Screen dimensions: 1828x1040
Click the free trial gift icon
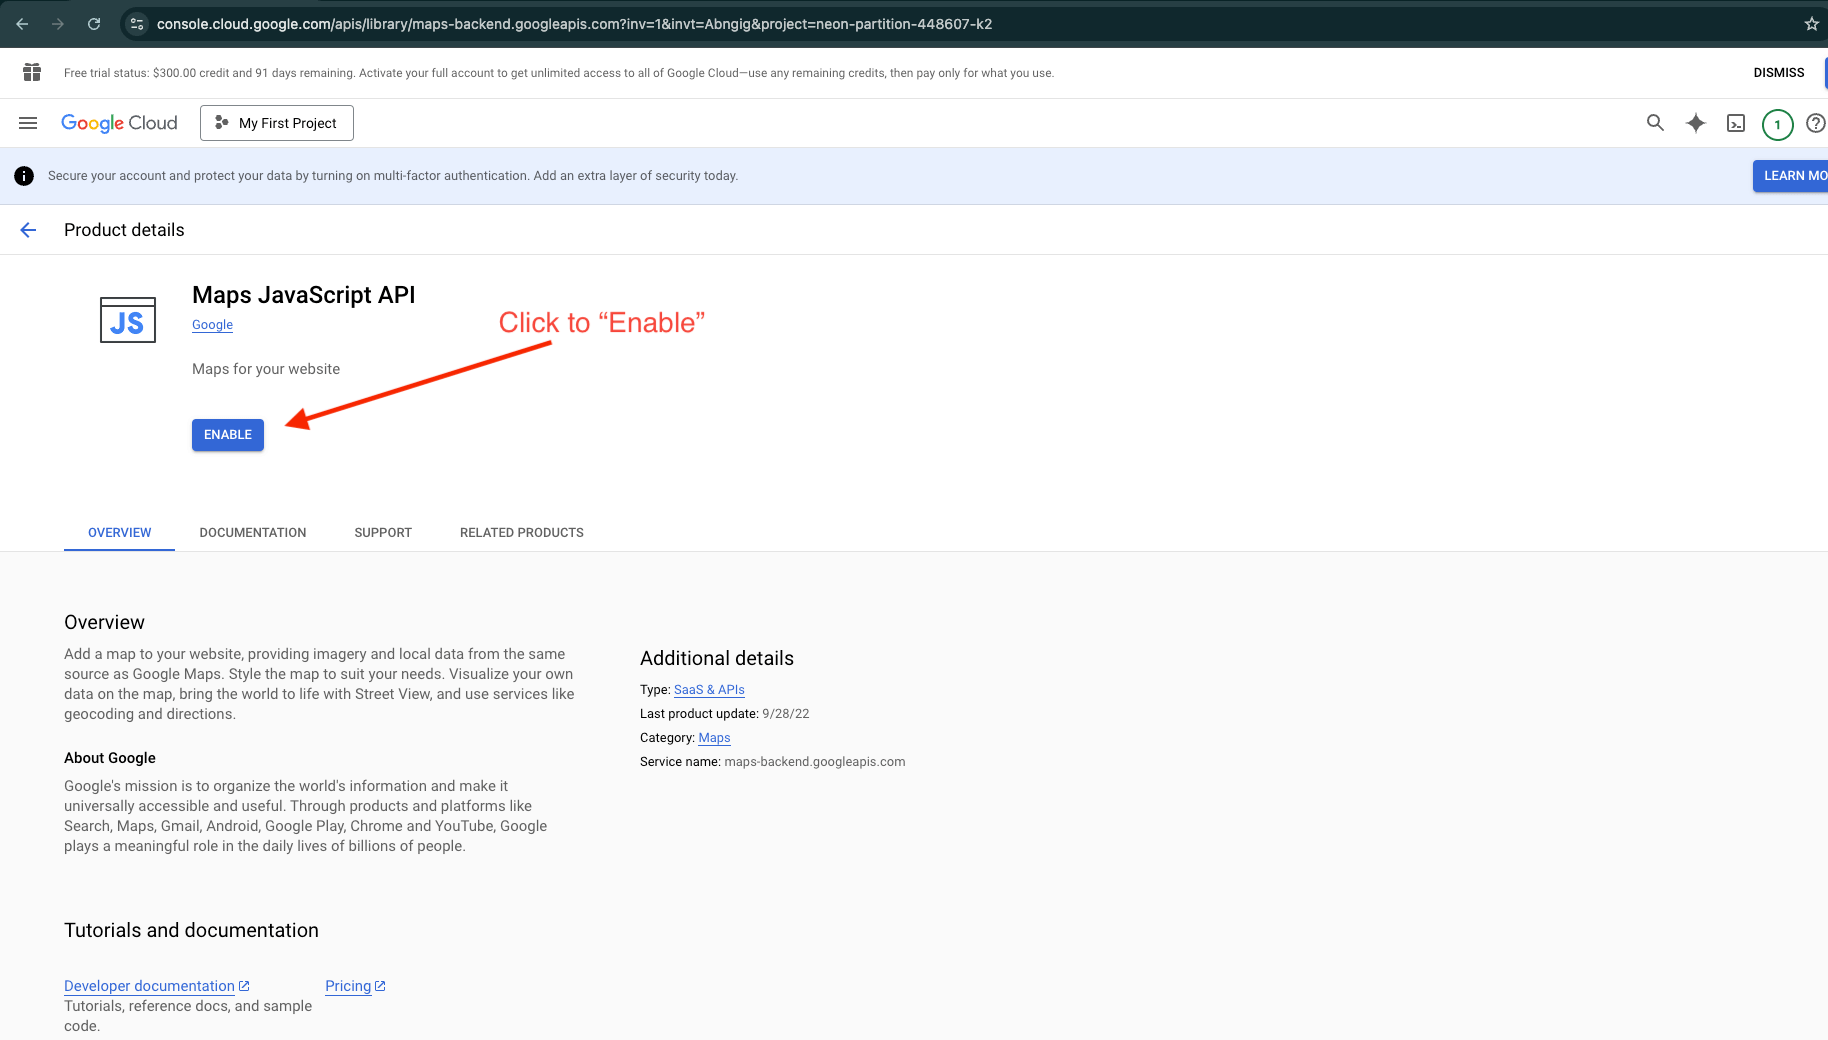pos(32,72)
